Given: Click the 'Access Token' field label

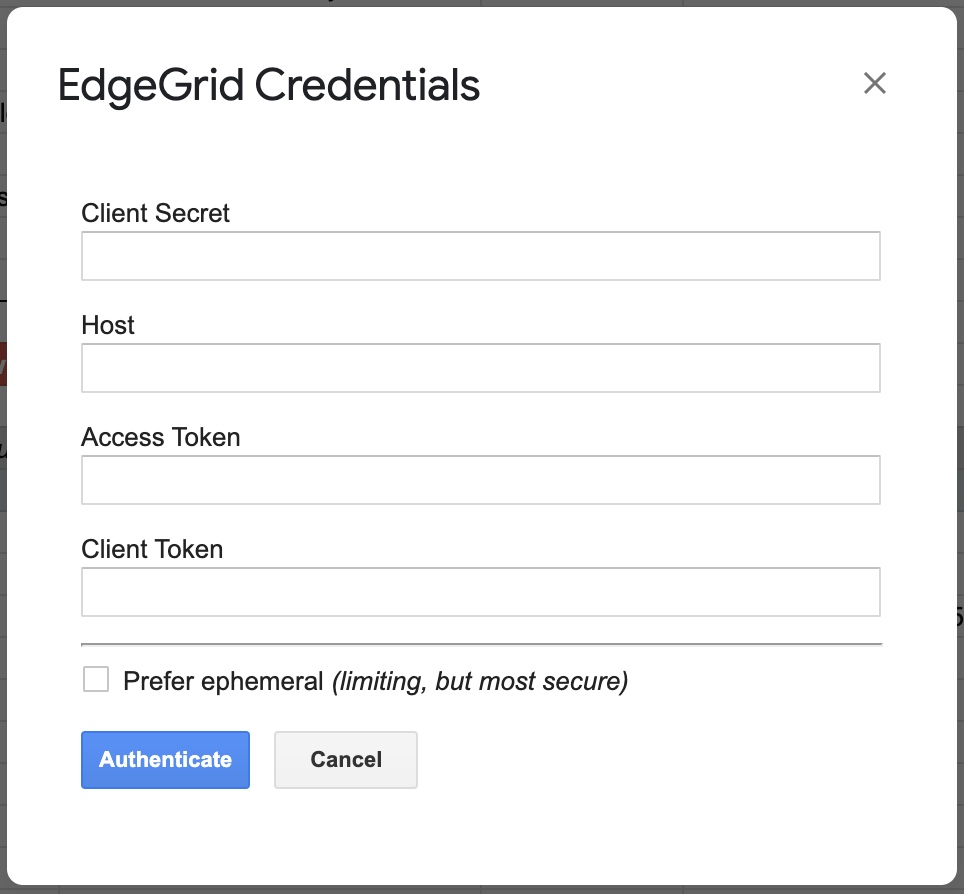Looking at the screenshot, I should (x=160, y=437).
